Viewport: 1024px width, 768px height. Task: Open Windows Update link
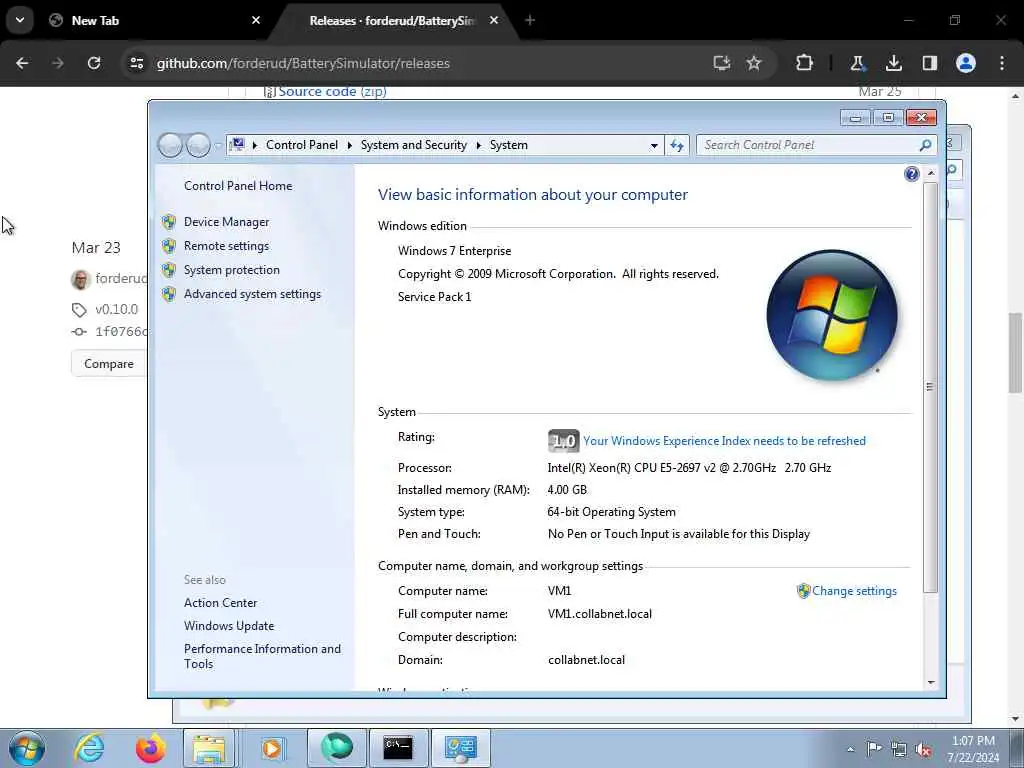[229, 626]
